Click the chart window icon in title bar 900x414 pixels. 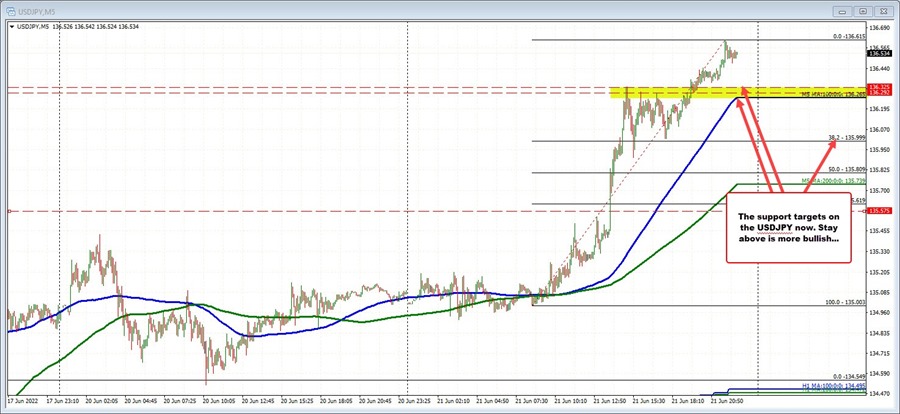(9, 11)
